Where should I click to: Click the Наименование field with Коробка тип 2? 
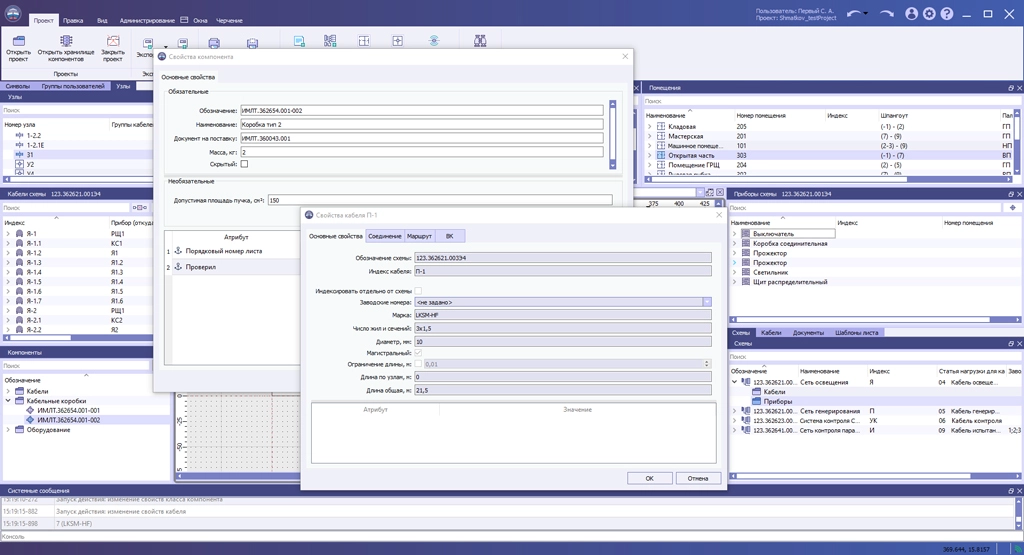coord(421,124)
